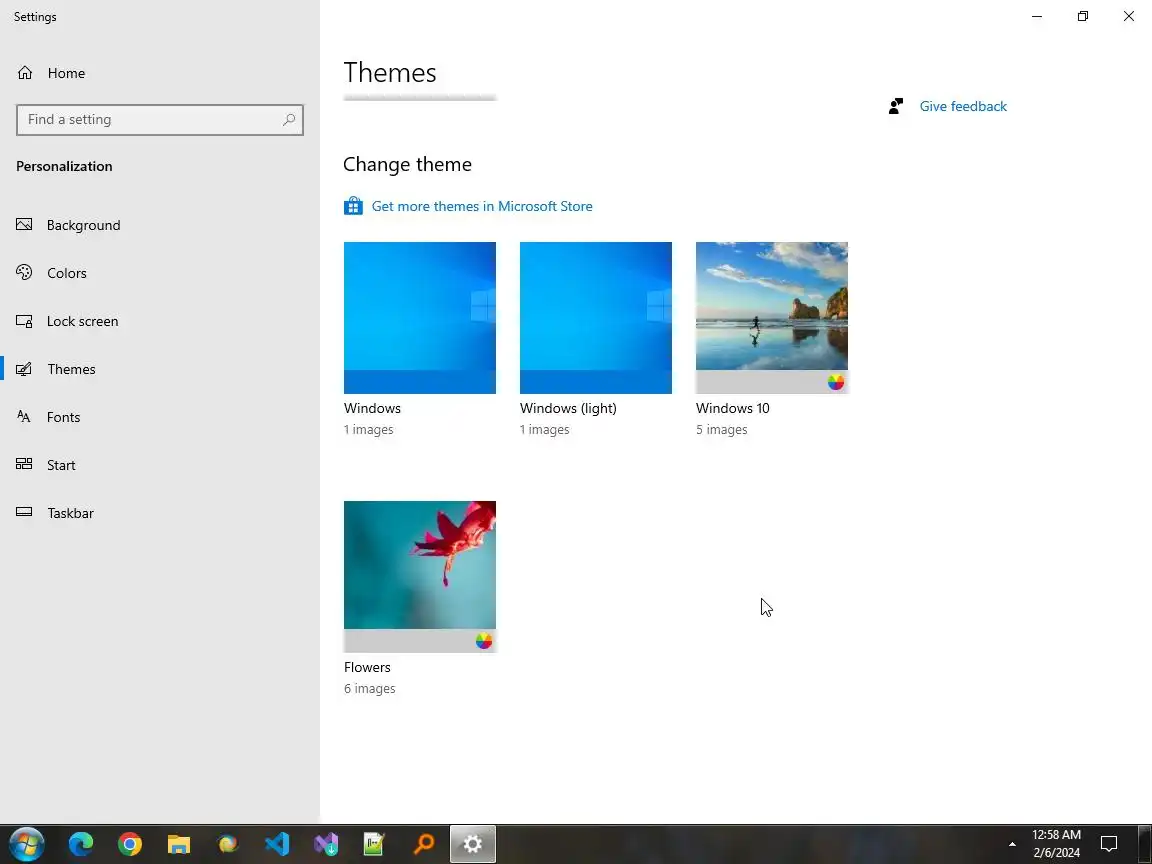Launch Google Chrome from taskbar
1152x864 pixels.
coord(130,844)
